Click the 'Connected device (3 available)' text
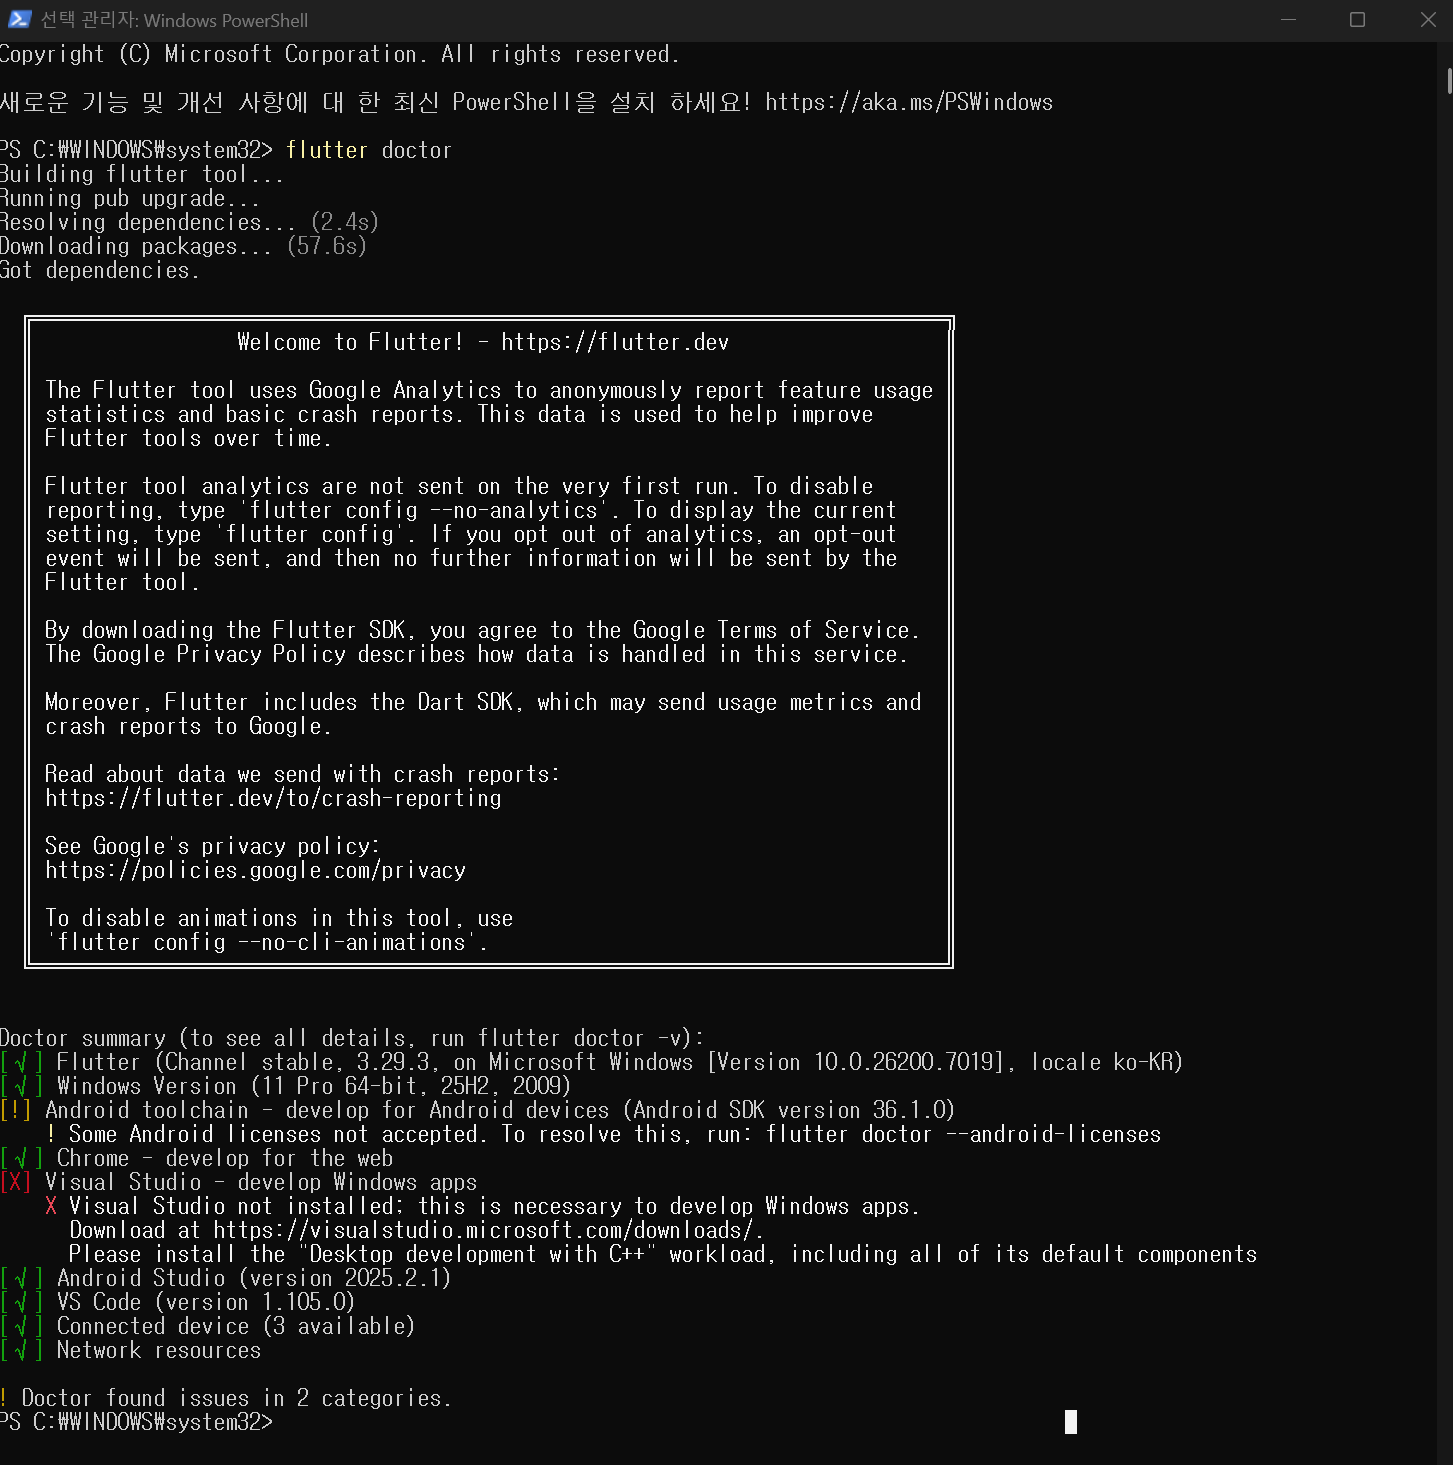The width and height of the screenshot is (1453, 1465). (236, 1326)
